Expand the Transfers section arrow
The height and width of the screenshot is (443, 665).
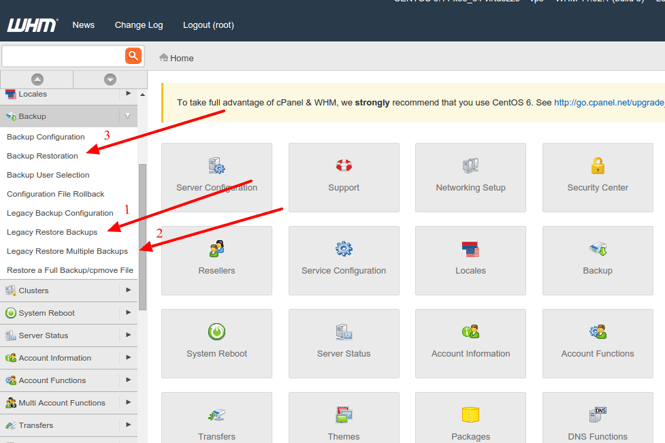[128, 425]
